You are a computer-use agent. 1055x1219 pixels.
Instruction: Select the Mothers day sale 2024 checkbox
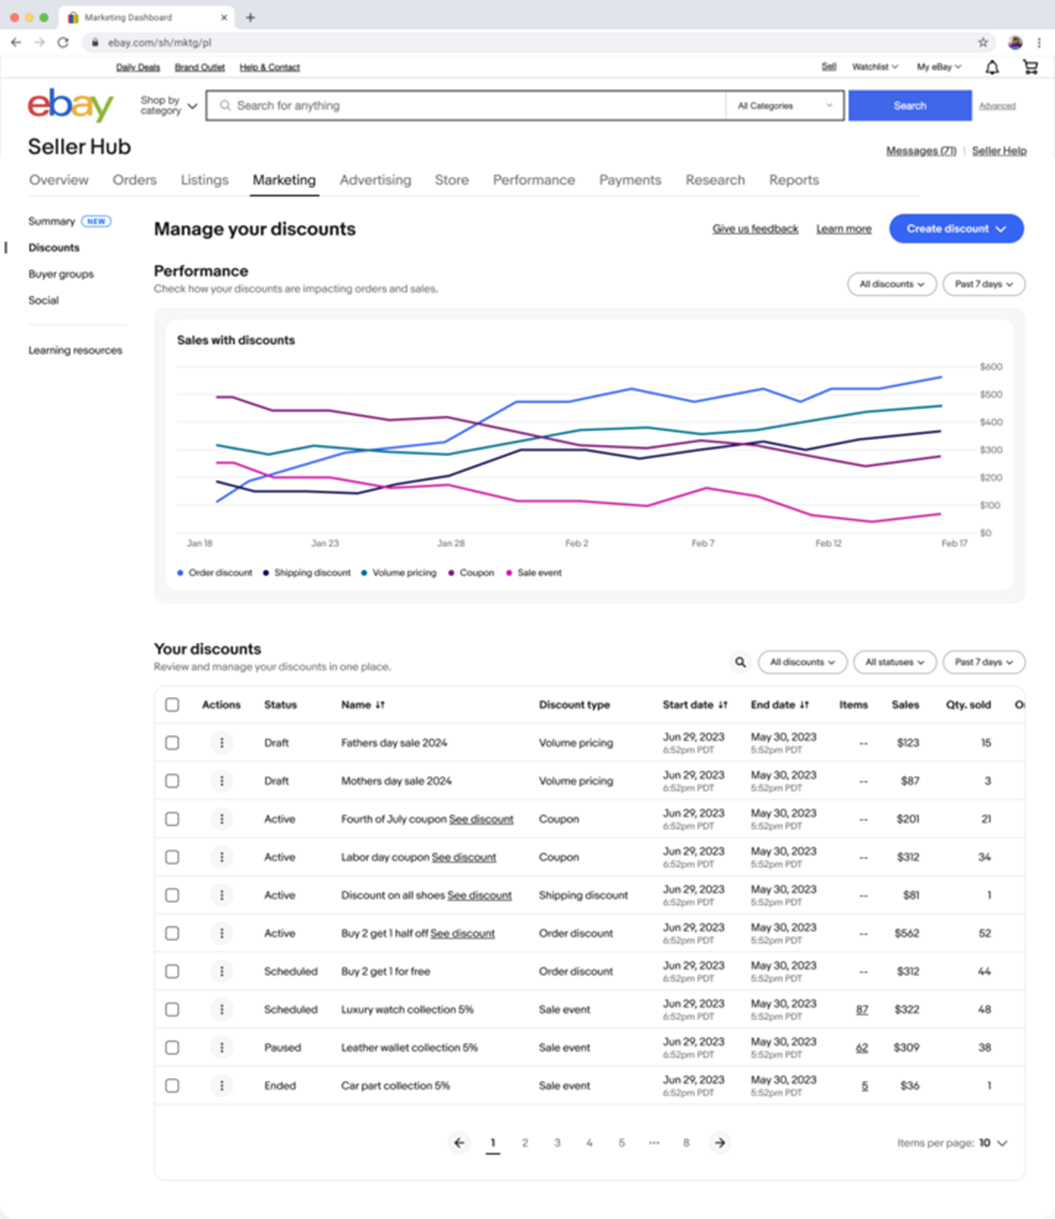coord(172,781)
